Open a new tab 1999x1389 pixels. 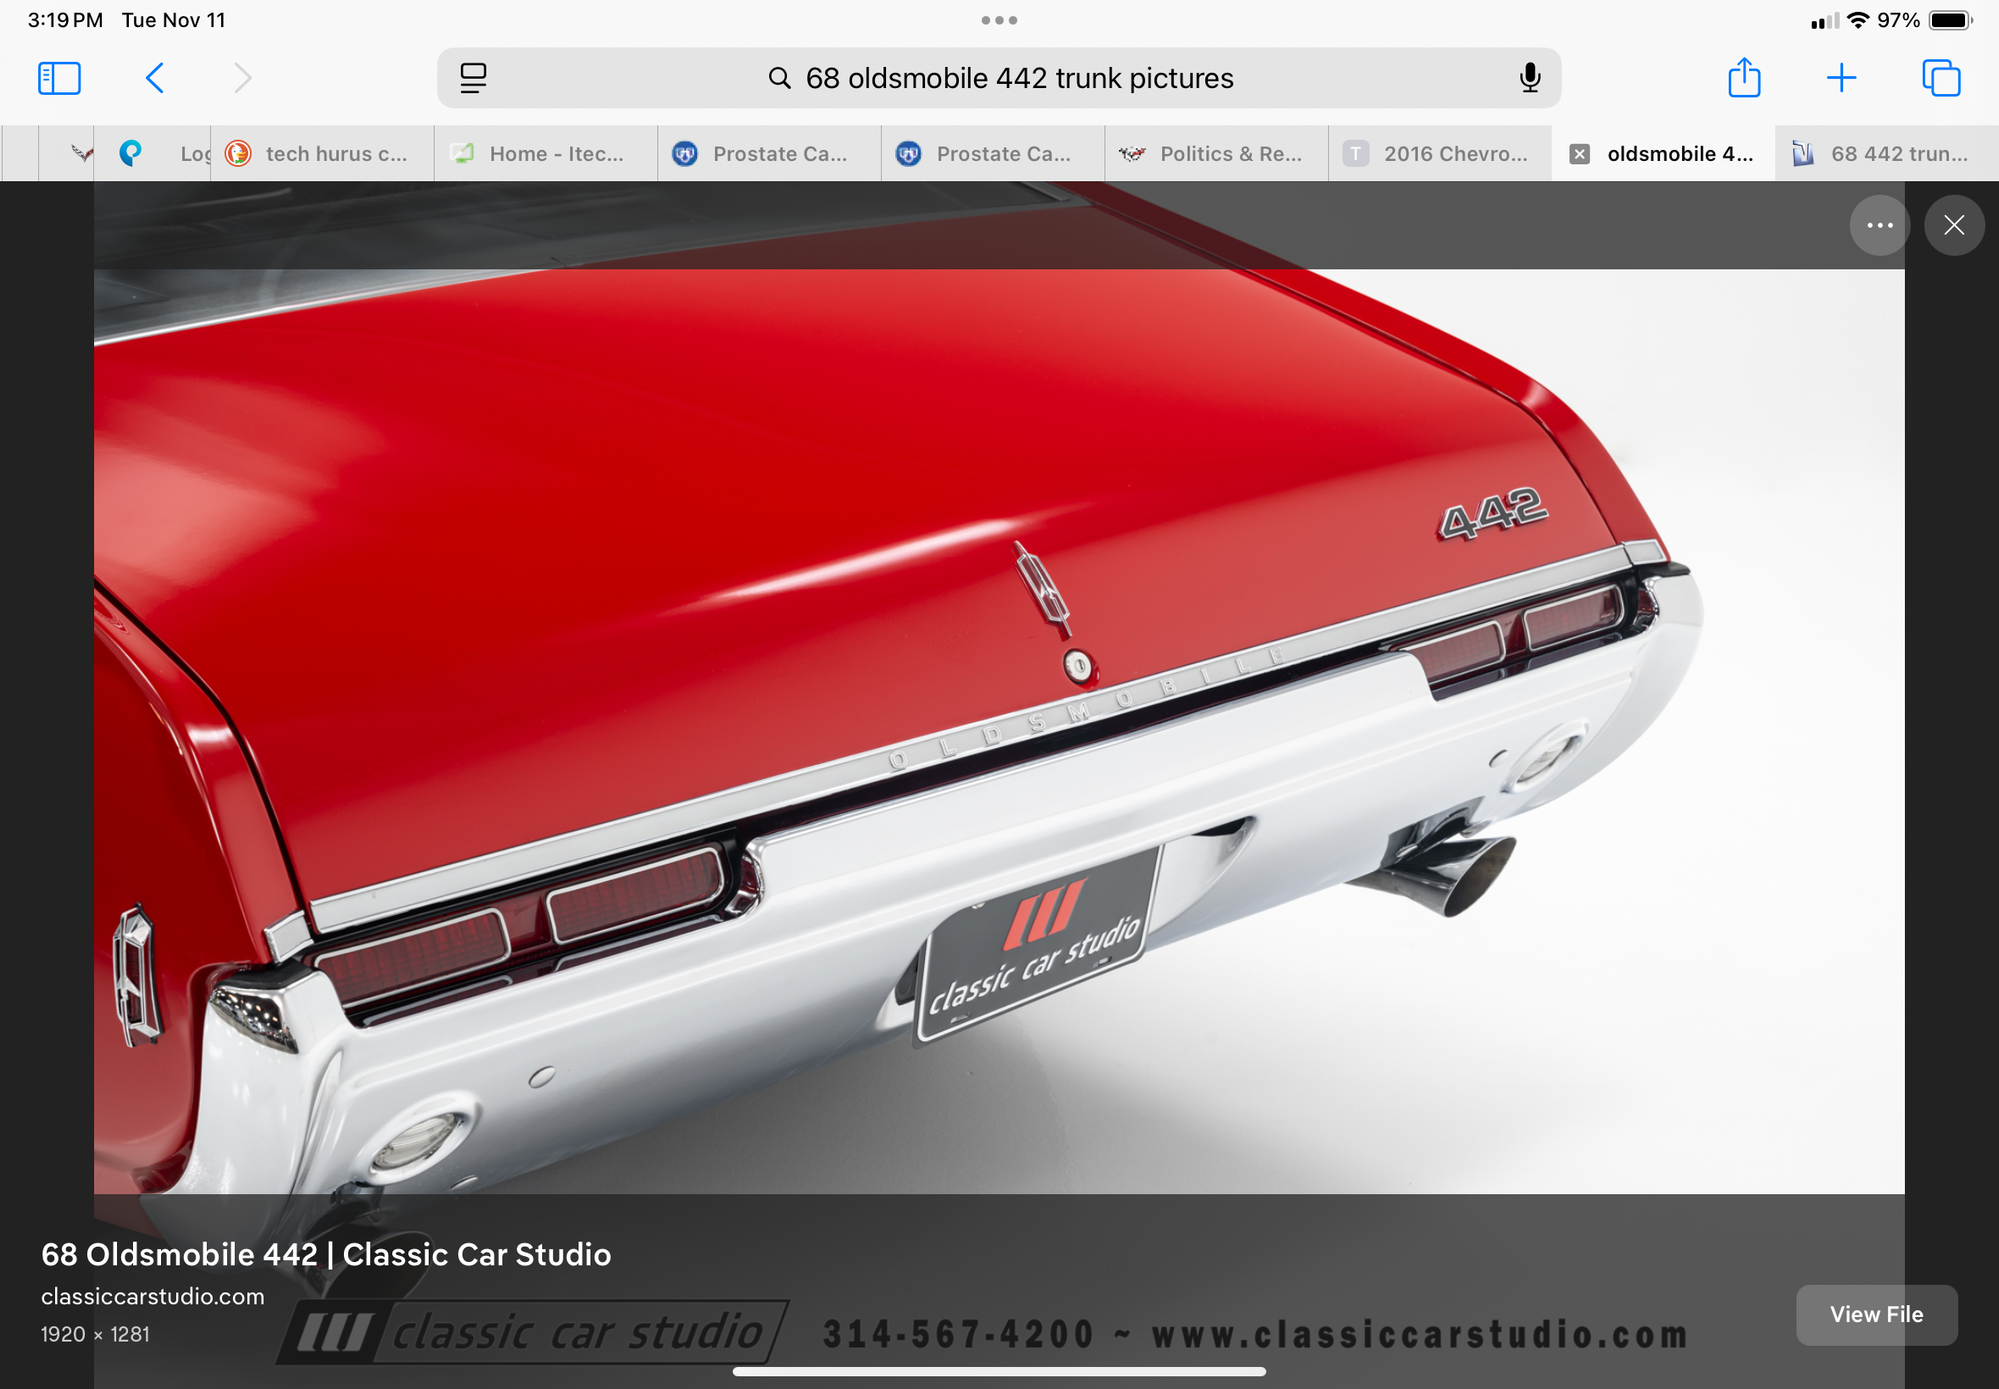pyautogui.click(x=1841, y=78)
